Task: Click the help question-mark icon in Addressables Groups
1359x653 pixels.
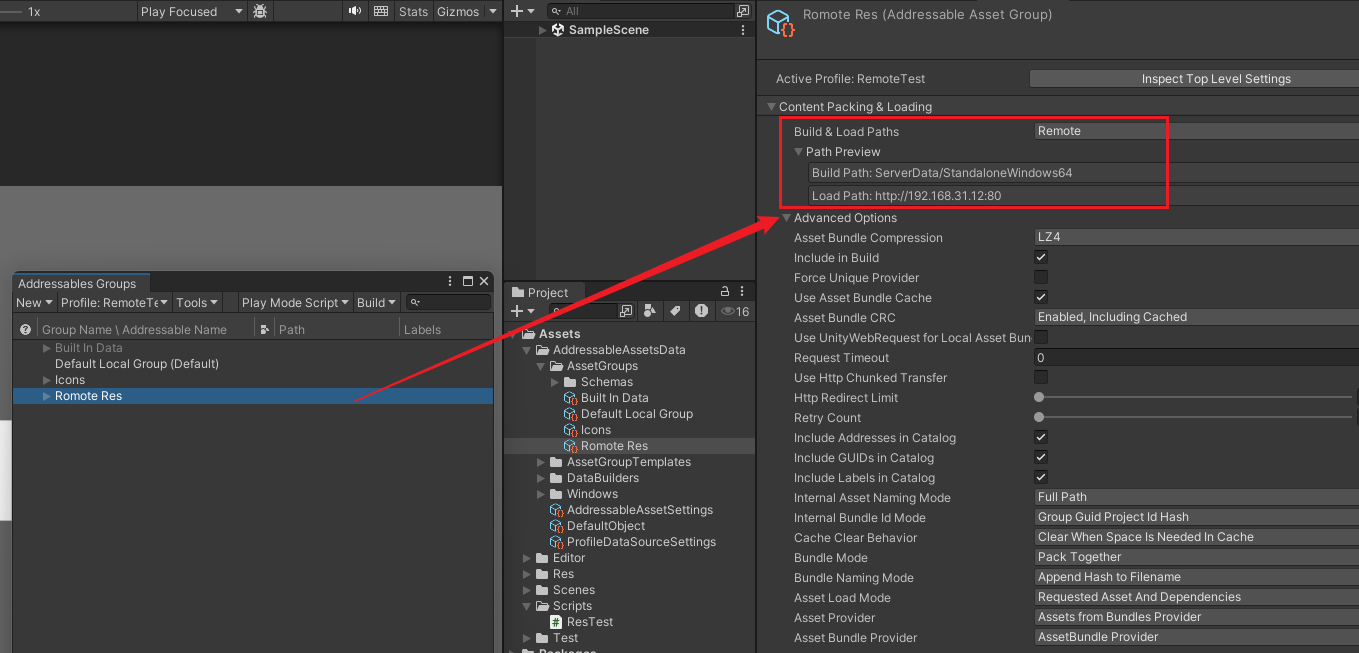Action: [x=26, y=329]
